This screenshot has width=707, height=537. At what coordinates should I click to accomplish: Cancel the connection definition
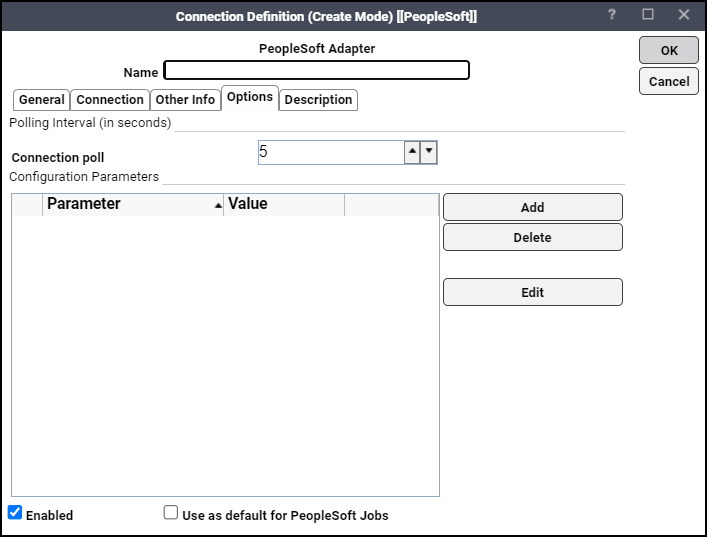(669, 81)
